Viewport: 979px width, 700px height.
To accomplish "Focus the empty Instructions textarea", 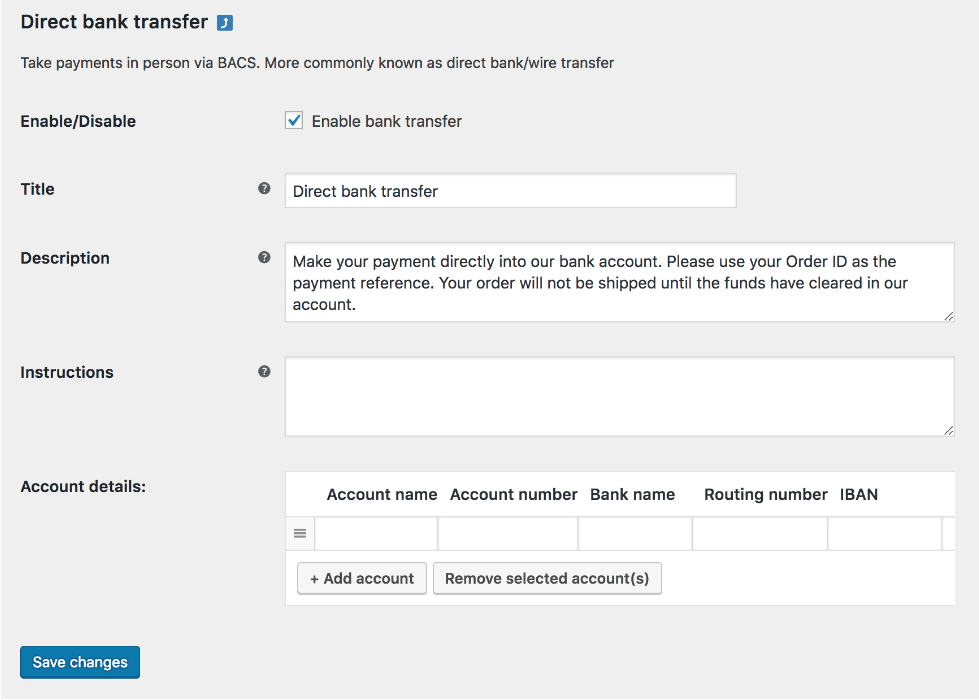I will pos(618,397).
